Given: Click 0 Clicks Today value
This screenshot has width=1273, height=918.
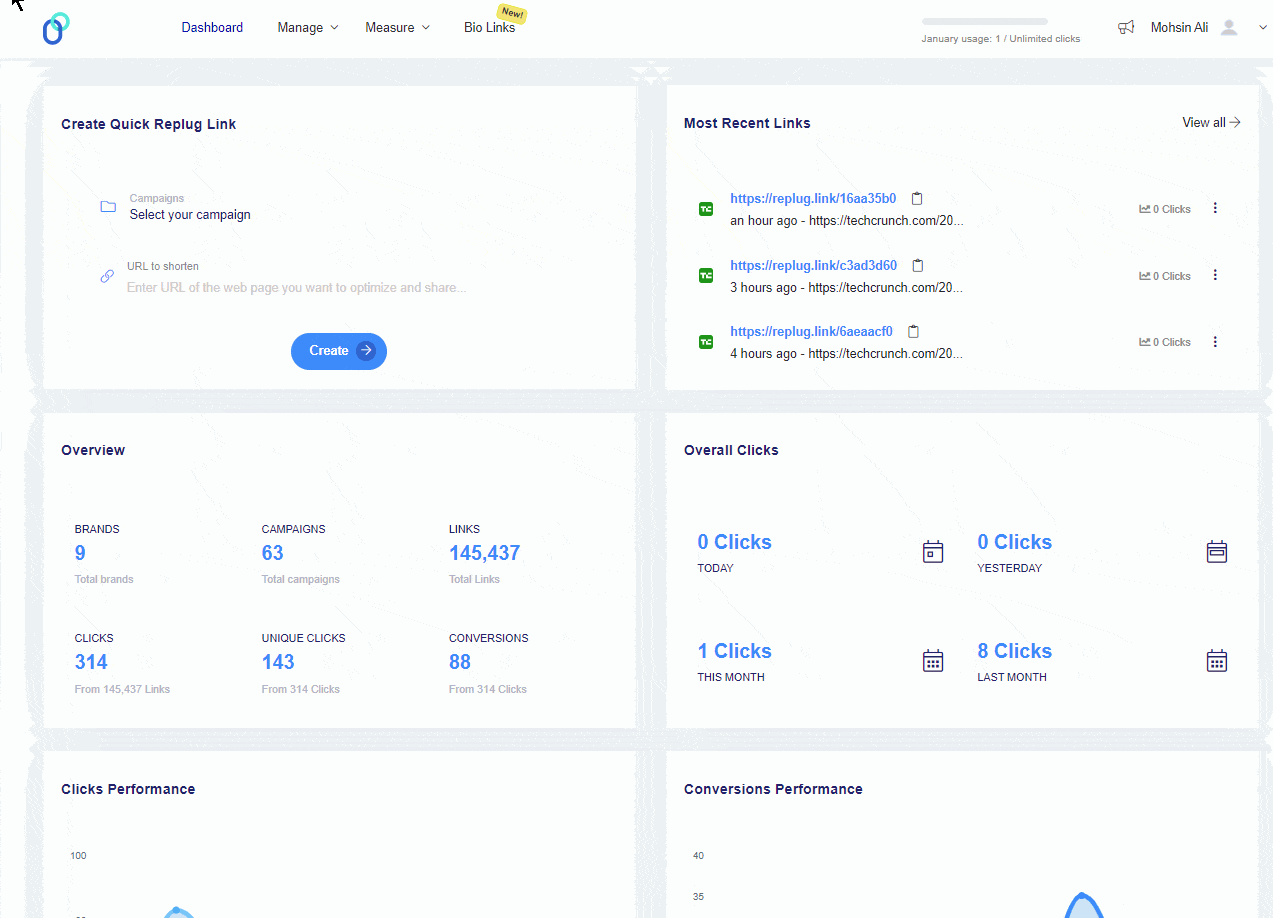Looking at the screenshot, I should click(734, 542).
